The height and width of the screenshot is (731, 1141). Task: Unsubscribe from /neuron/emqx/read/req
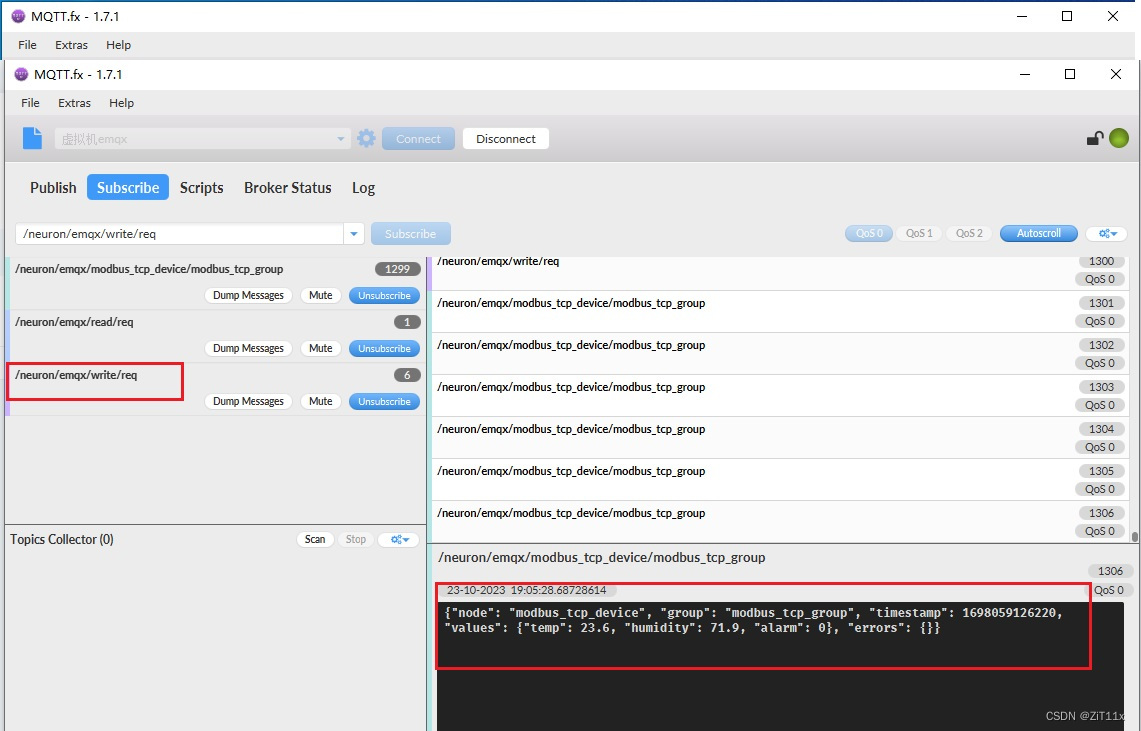tap(384, 348)
